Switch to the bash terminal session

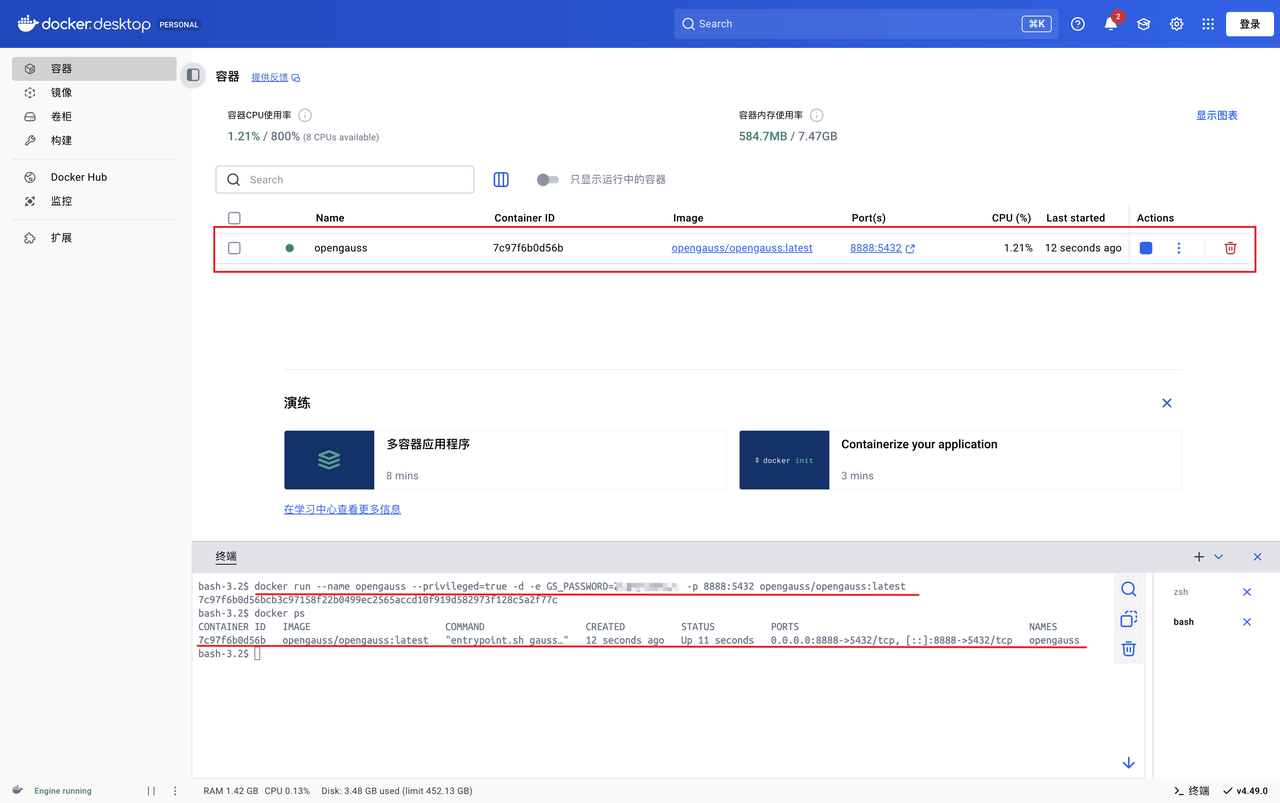pyautogui.click(x=1184, y=622)
